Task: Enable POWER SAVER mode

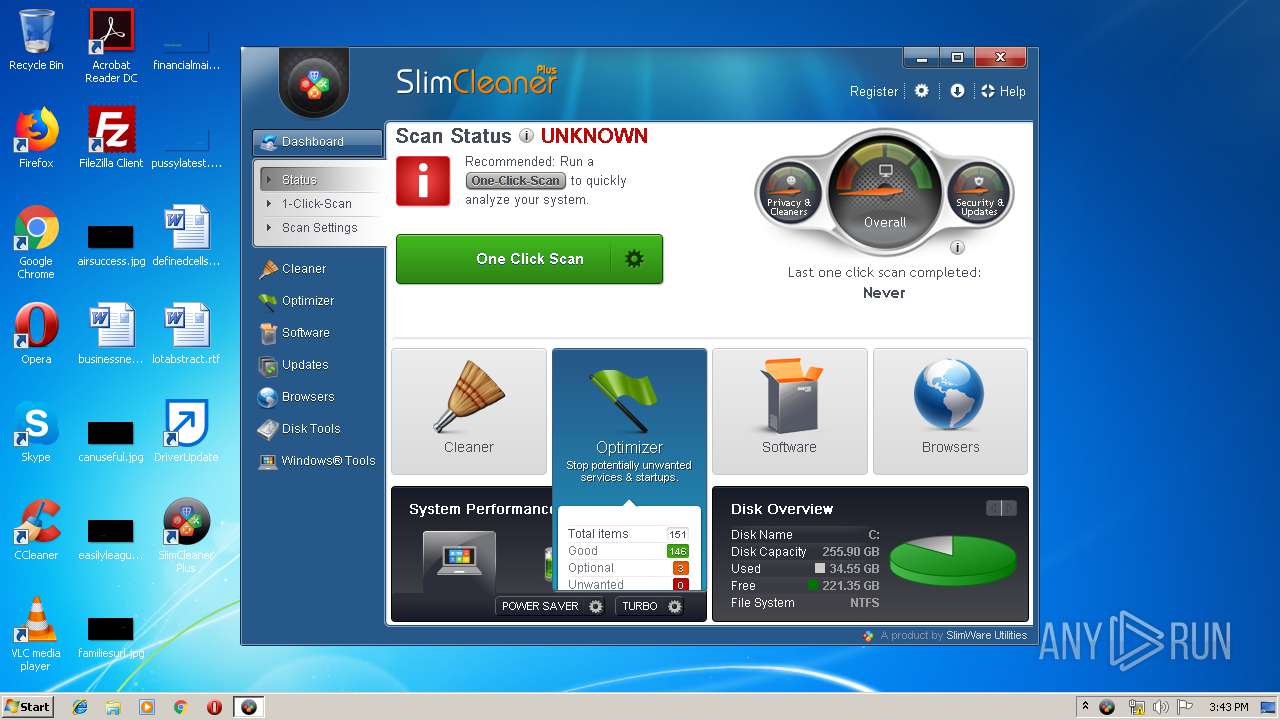Action: click(552, 606)
